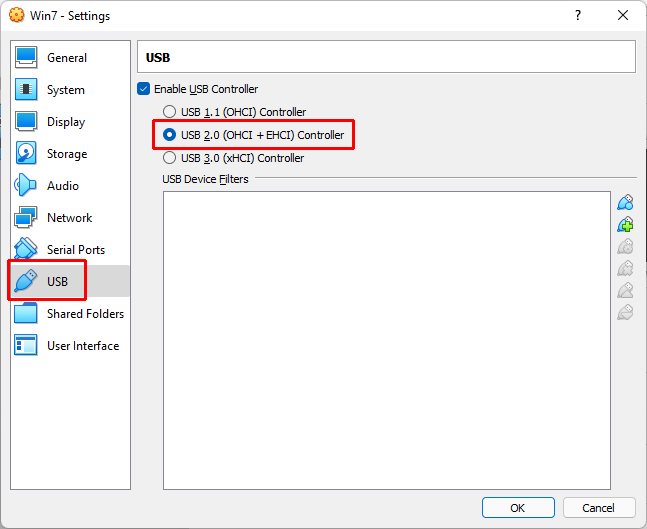
Task: Open the Storage disk icon in sidebar
Action: pos(26,154)
